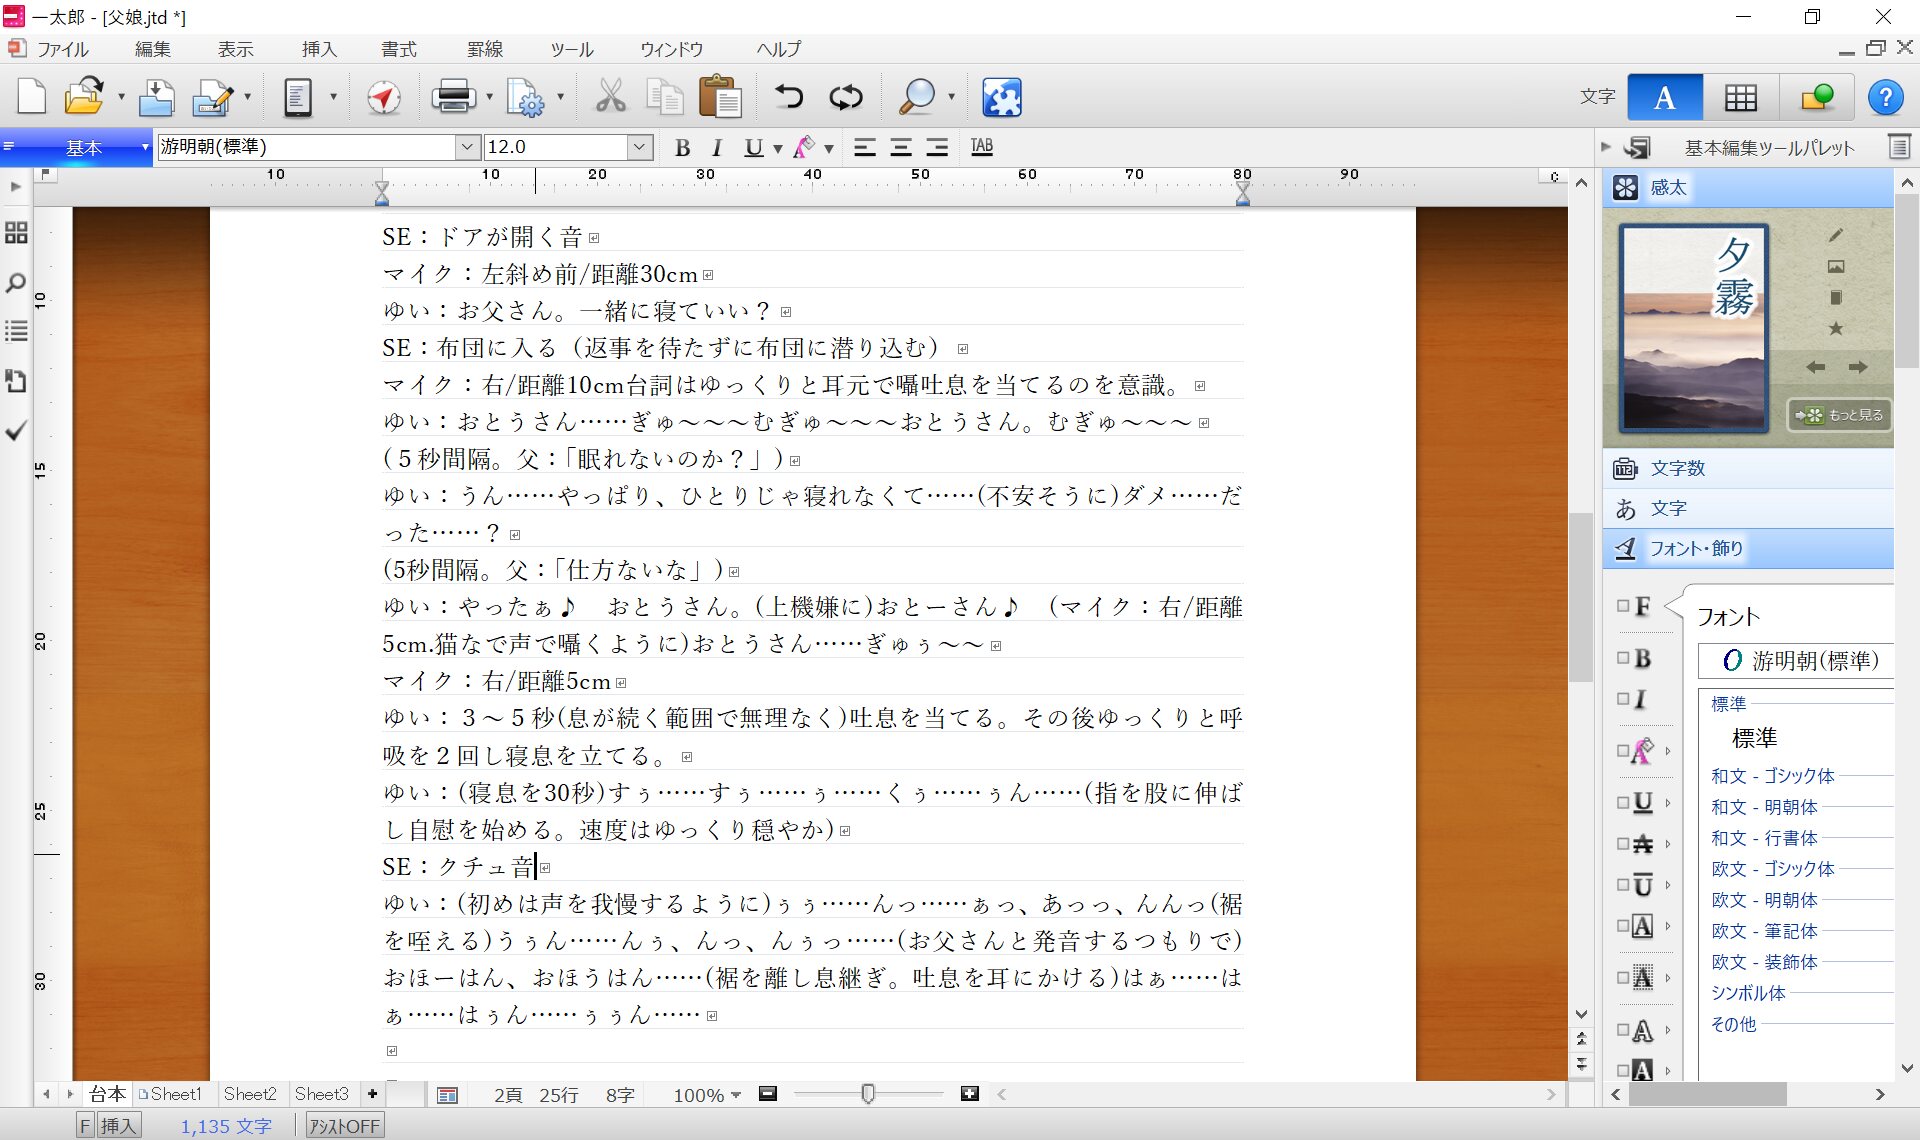Enable the italic I checkbox in palette
Viewport: 1920px width, 1140px height.
tap(1623, 699)
